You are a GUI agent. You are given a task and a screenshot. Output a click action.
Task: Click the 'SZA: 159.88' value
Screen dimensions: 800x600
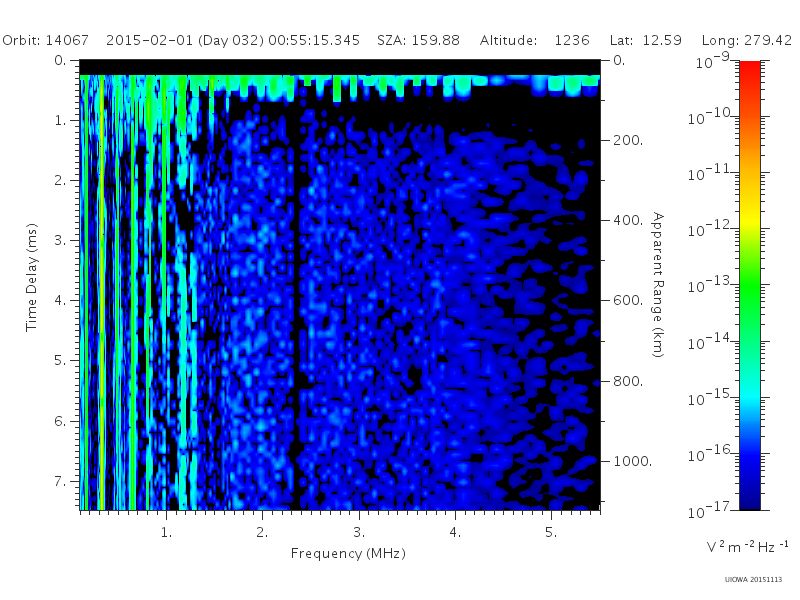coord(418,40)
